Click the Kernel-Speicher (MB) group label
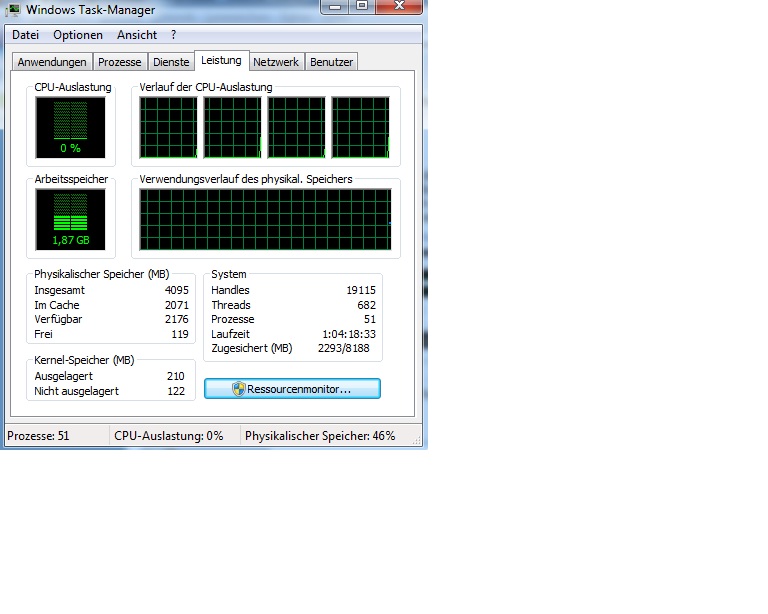This screenshot has height=614, width=768. (84, 360)
